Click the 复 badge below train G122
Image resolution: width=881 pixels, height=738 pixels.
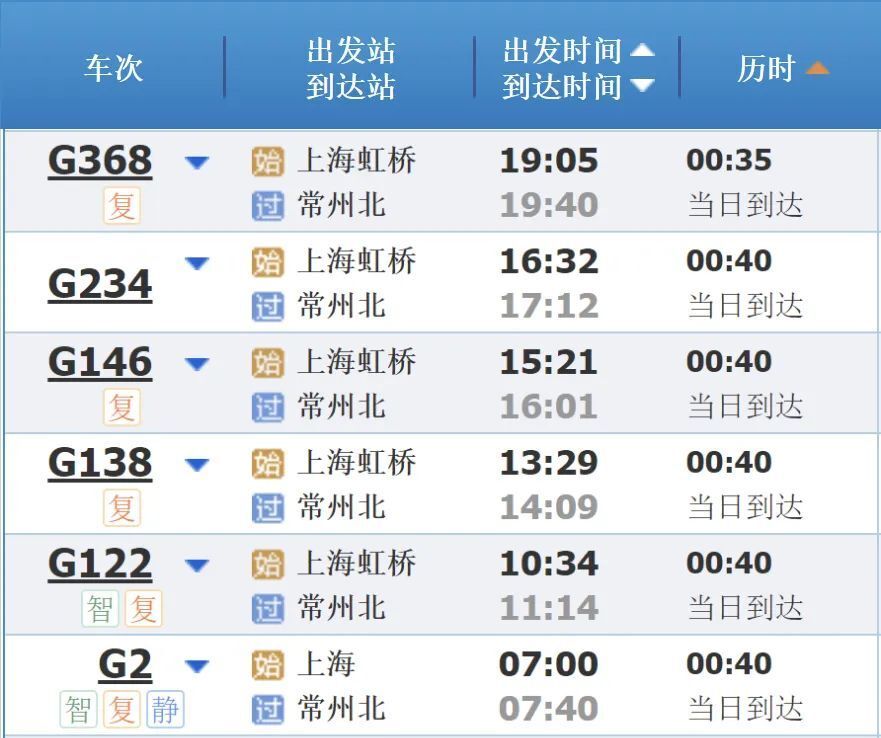tap(144, 607)
